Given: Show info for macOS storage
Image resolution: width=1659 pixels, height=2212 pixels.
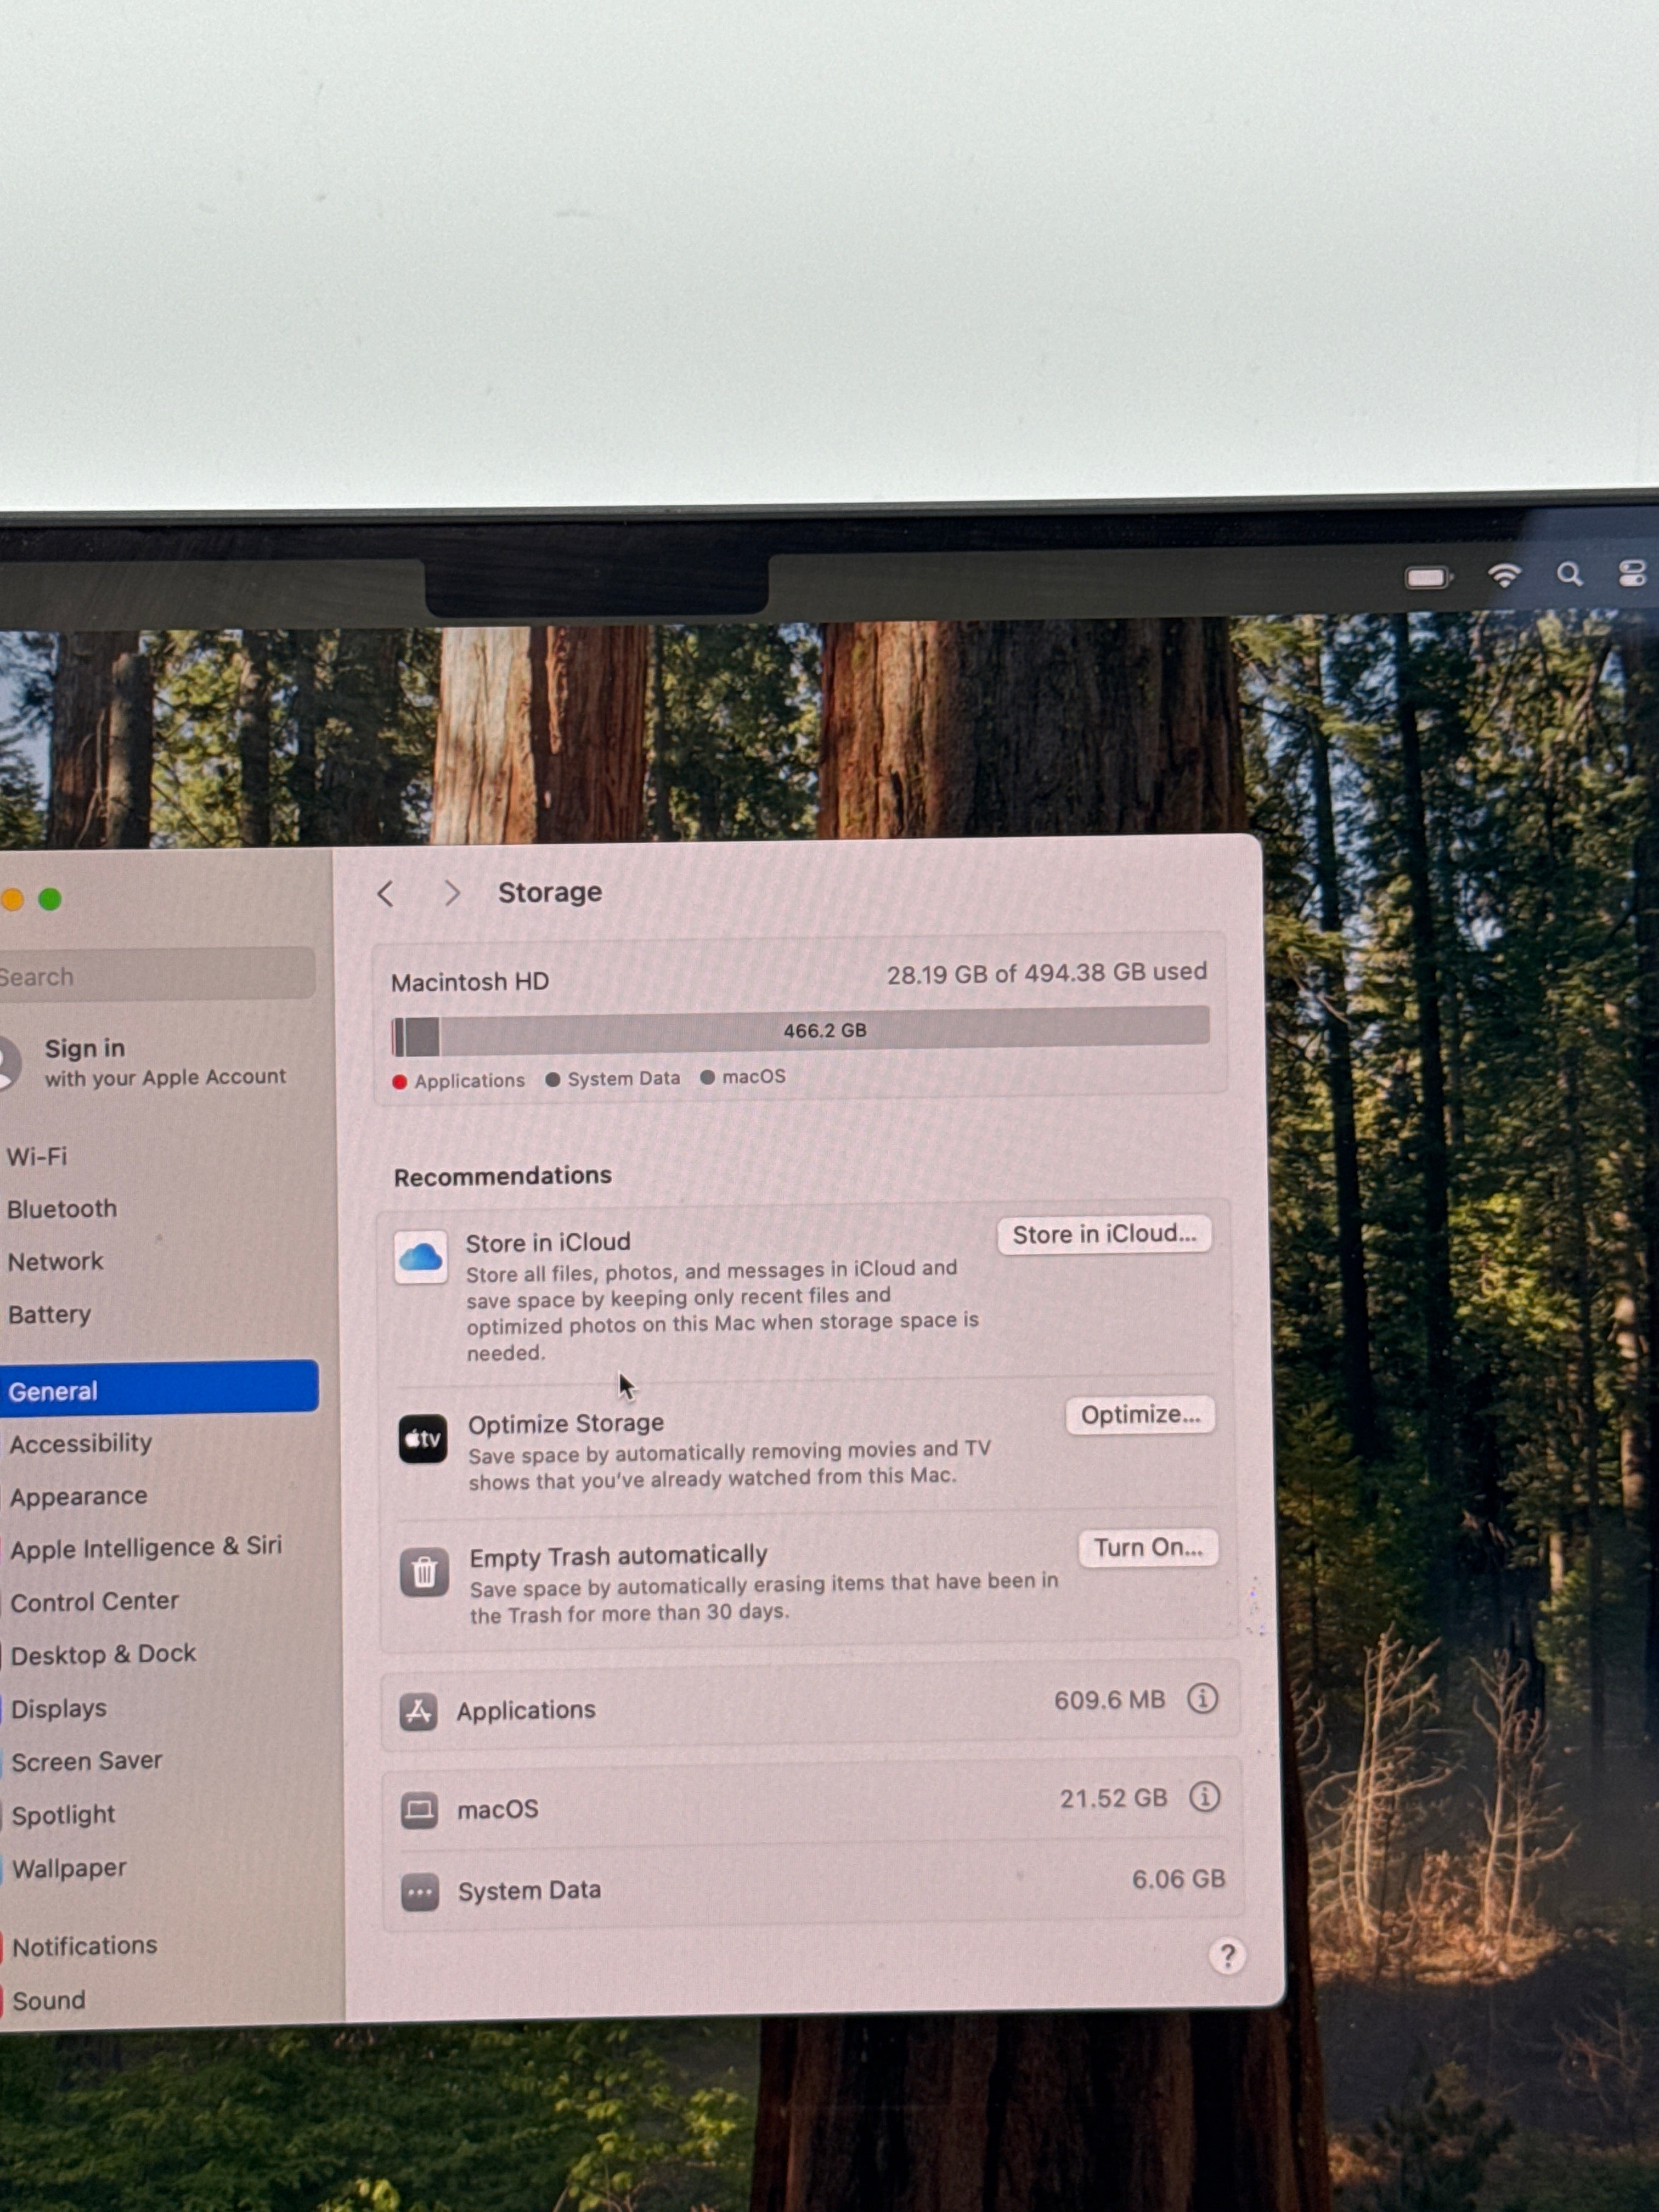Looking at the screenshot, I should click(x=1204, y=1796).
